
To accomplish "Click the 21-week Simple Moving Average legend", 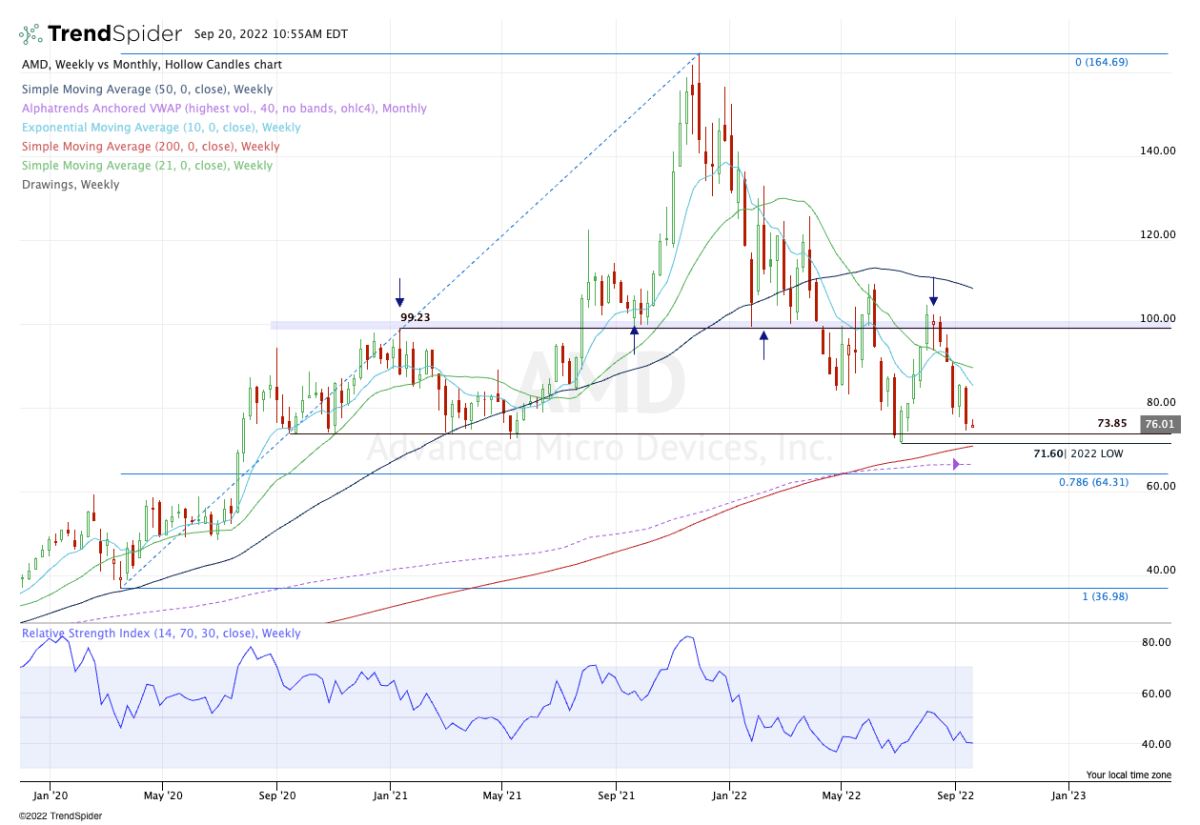I will [x=145, y=165].
